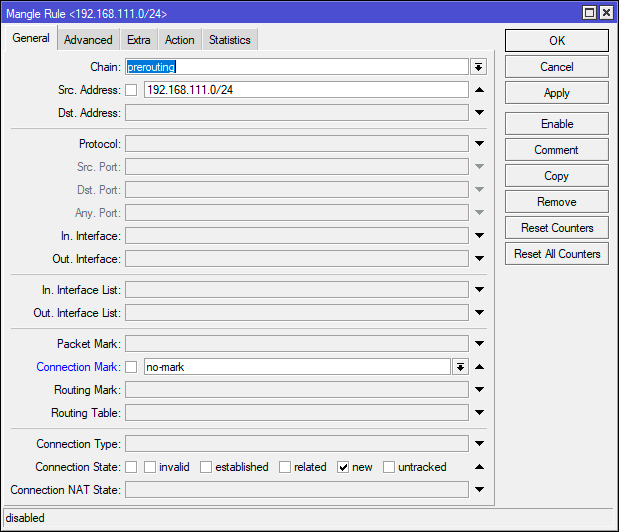619x532 pixels.
Task: Expand the Routing Table field arrow
Action: click(479, 413)
